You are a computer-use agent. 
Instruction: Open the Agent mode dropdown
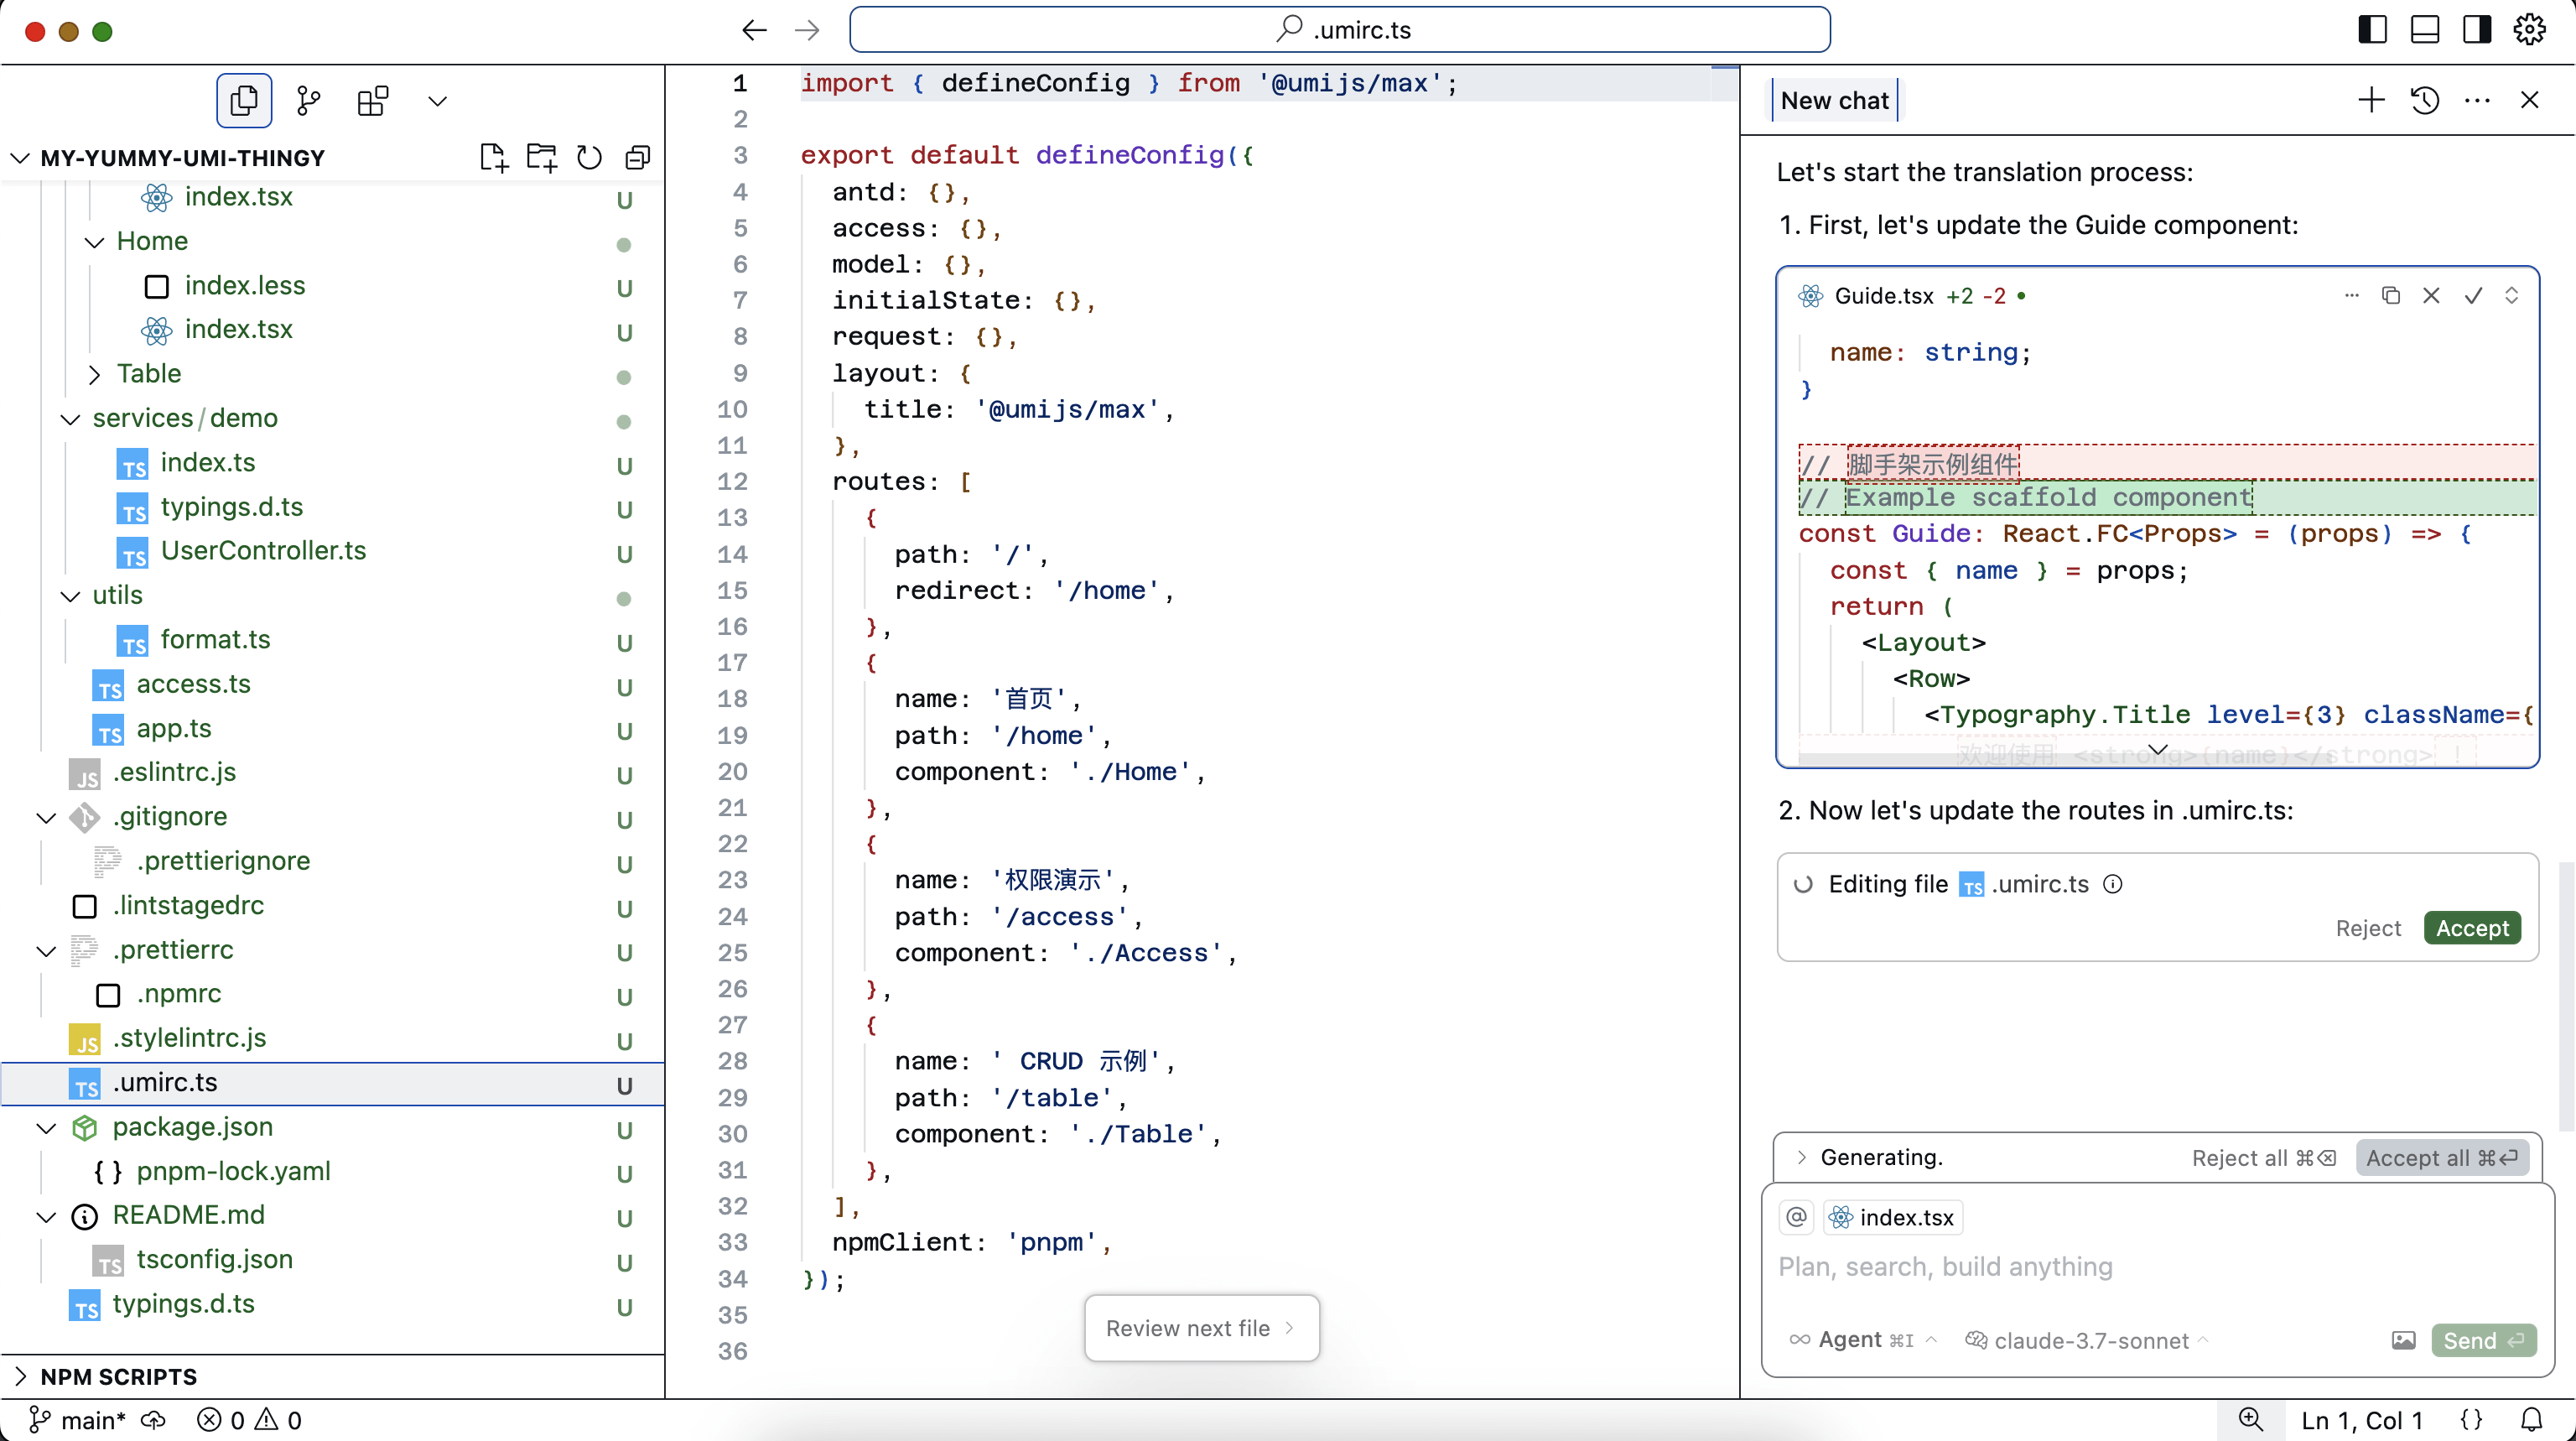pyautogui.click(x=1864, y=1340)
